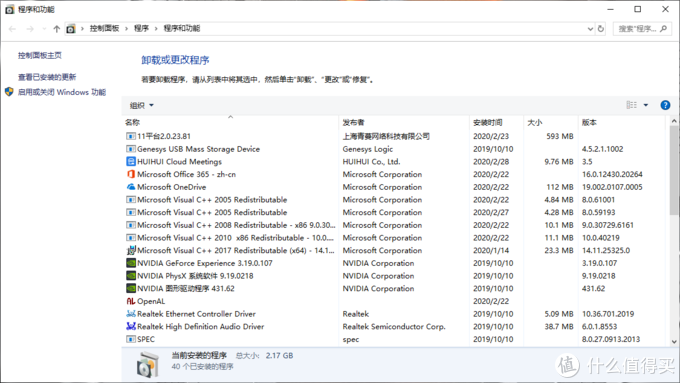
Task: Click publisher Genesys Logic
Action: pyautogui.click(x=368, y=149)
